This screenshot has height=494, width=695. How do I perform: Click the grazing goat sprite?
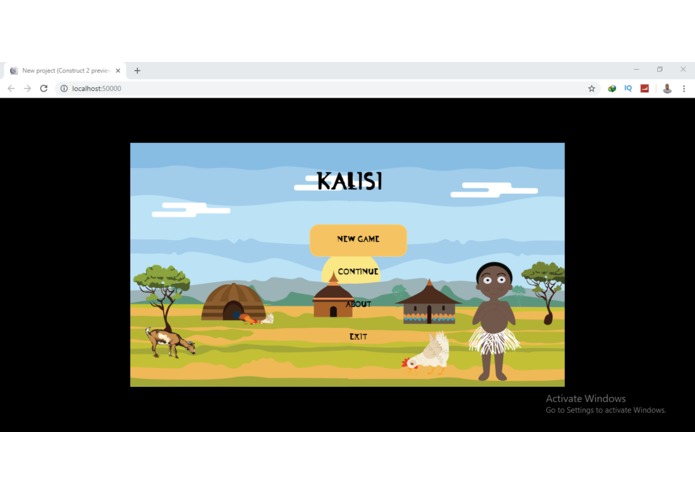coord(170,342)
